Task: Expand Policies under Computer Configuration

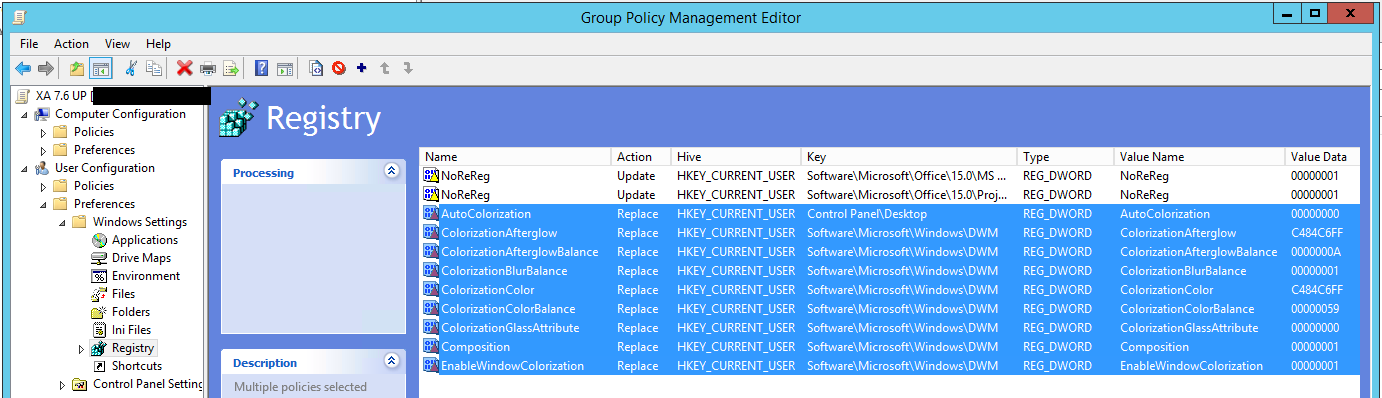Action: tap(43, 132)
